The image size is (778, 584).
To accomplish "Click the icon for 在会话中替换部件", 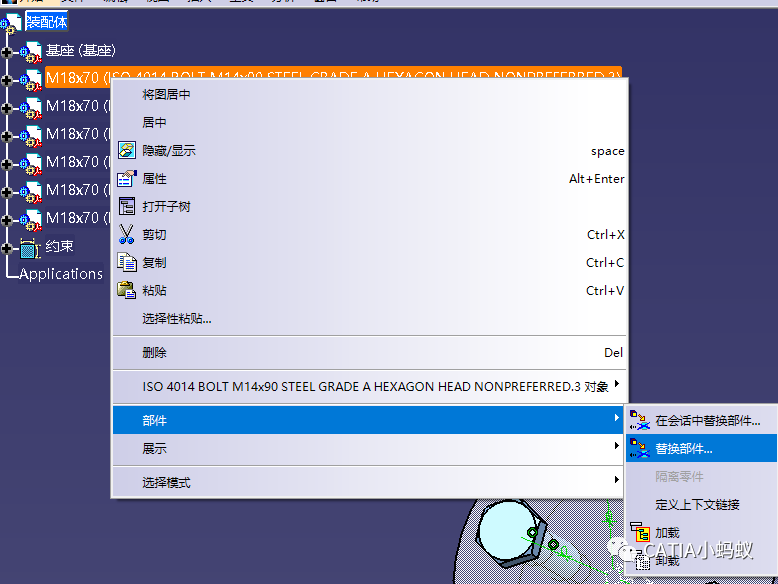I will pyautogui.click(x=640, y=420).
